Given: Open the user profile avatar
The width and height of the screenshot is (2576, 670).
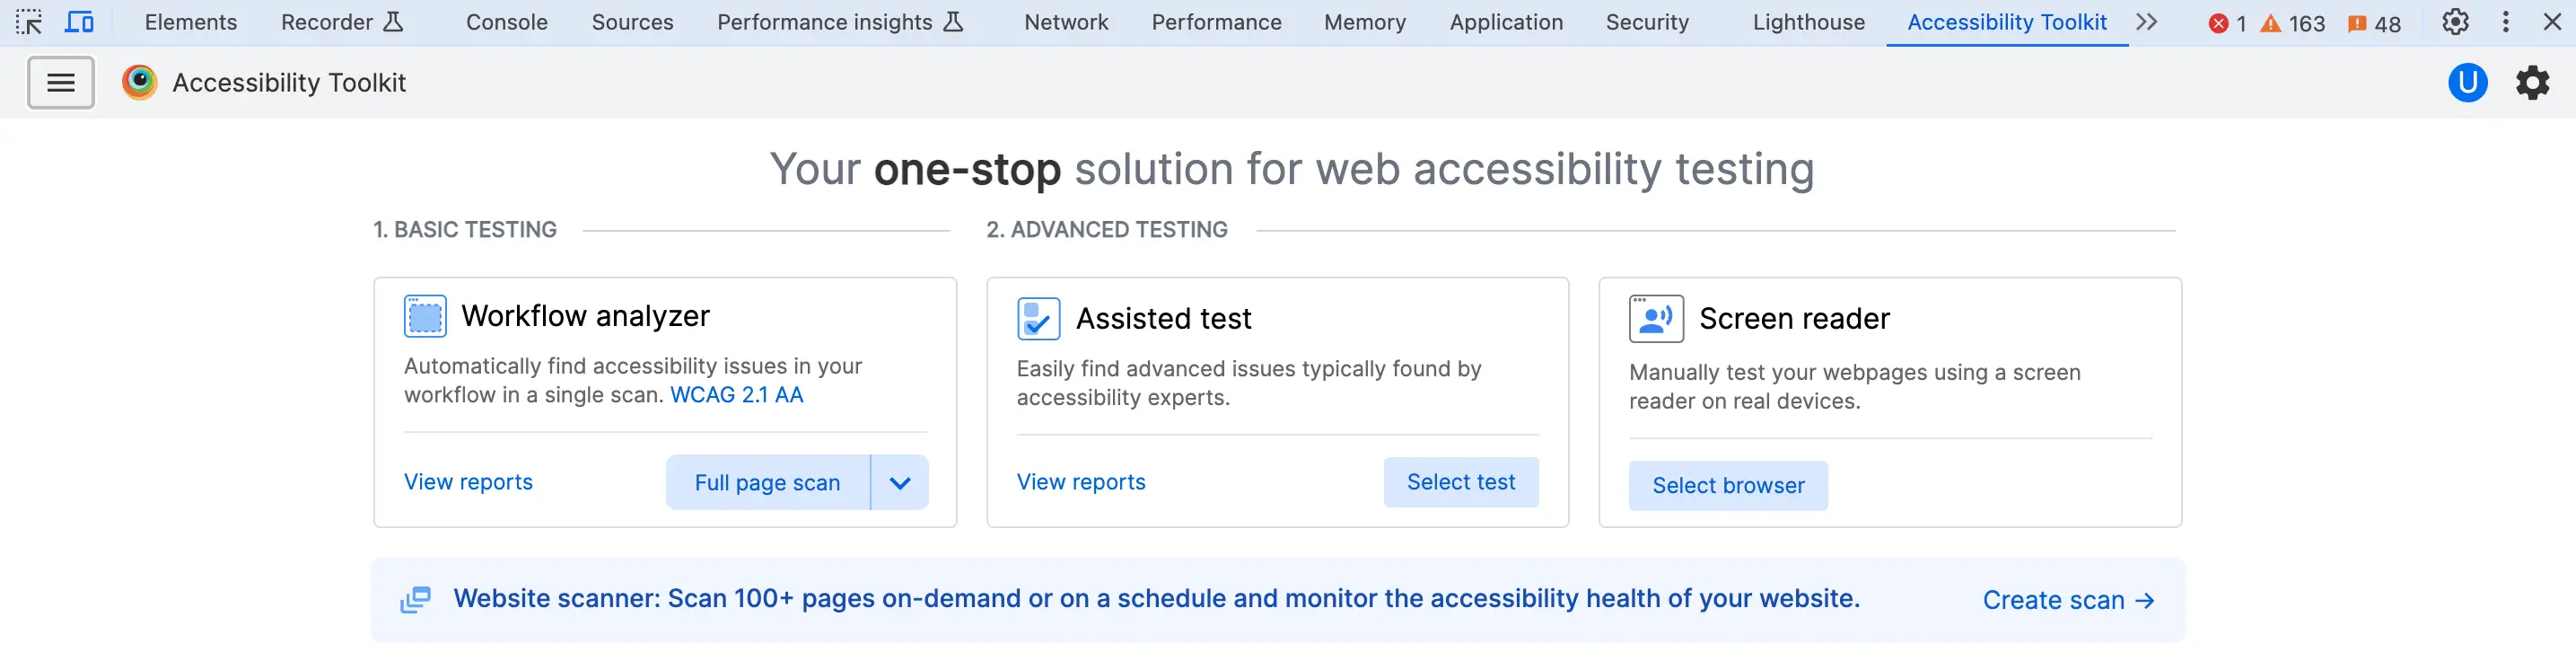Looking at the screenshot, I should (2467, 83).
